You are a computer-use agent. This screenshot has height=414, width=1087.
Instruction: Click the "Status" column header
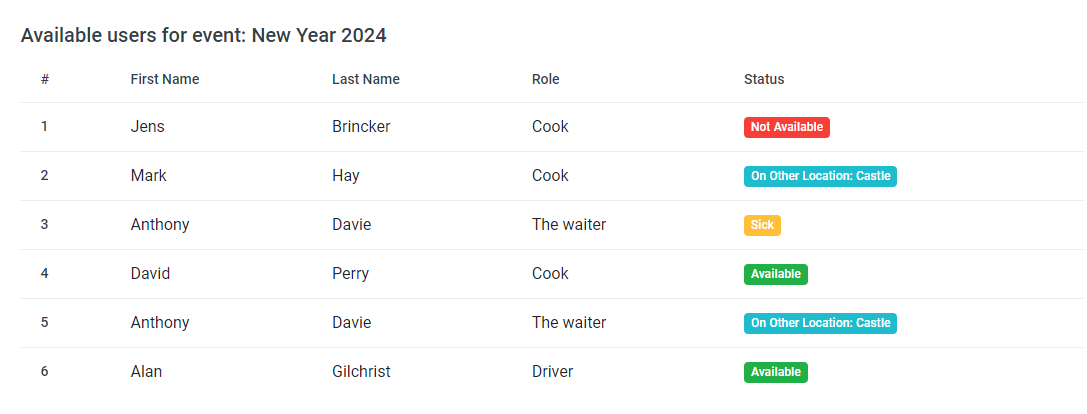coord(764,80)
